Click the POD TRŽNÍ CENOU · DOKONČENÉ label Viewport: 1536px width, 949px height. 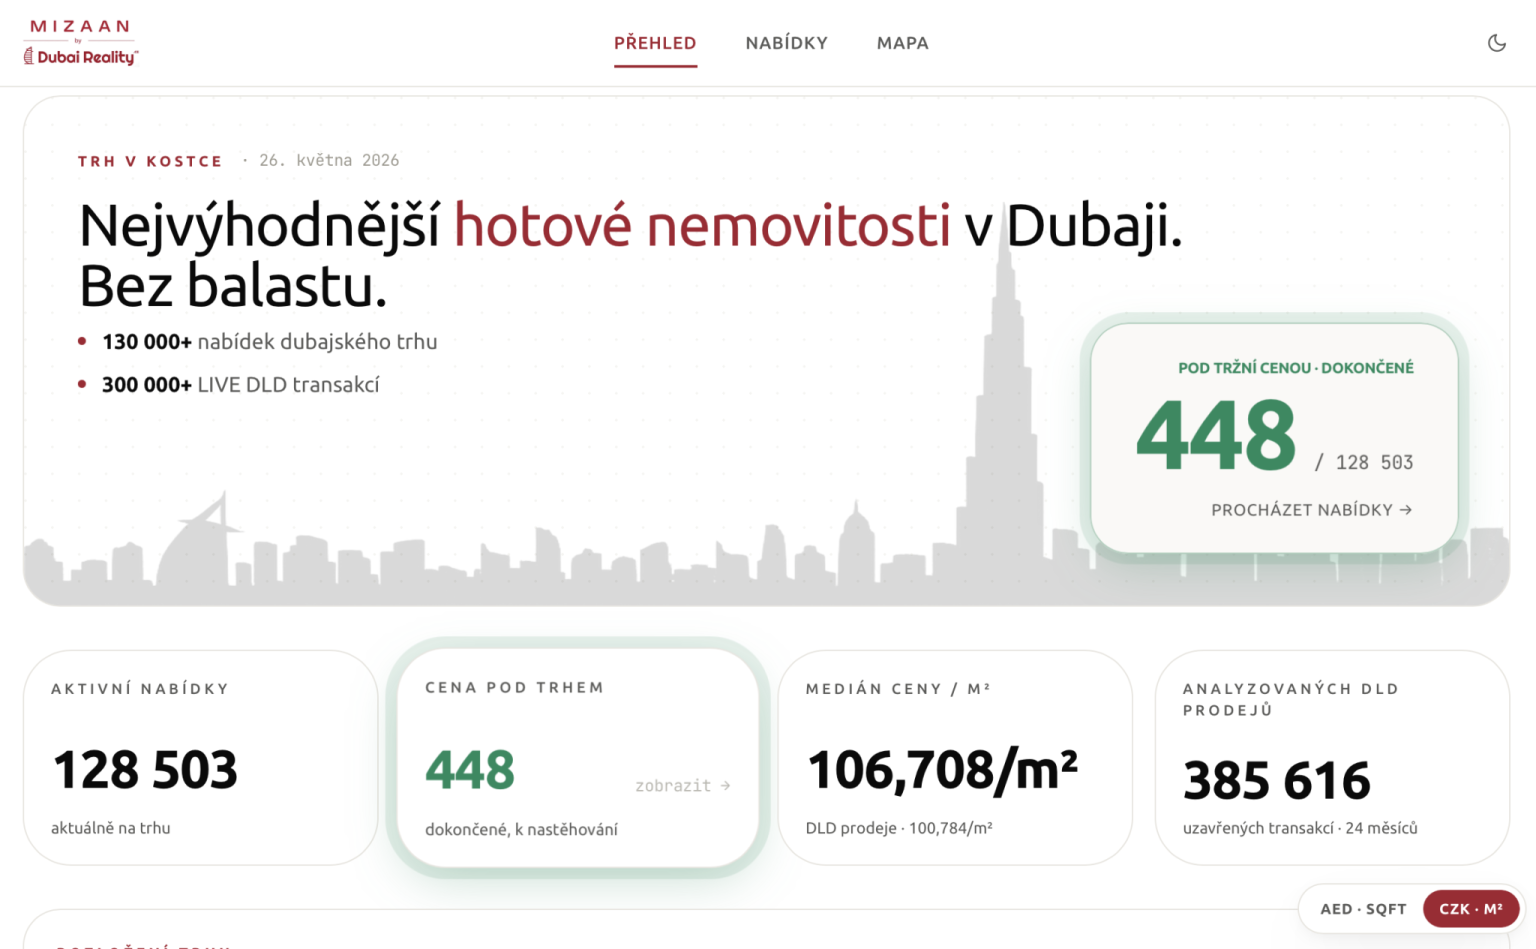click(x=1296, y=368)
